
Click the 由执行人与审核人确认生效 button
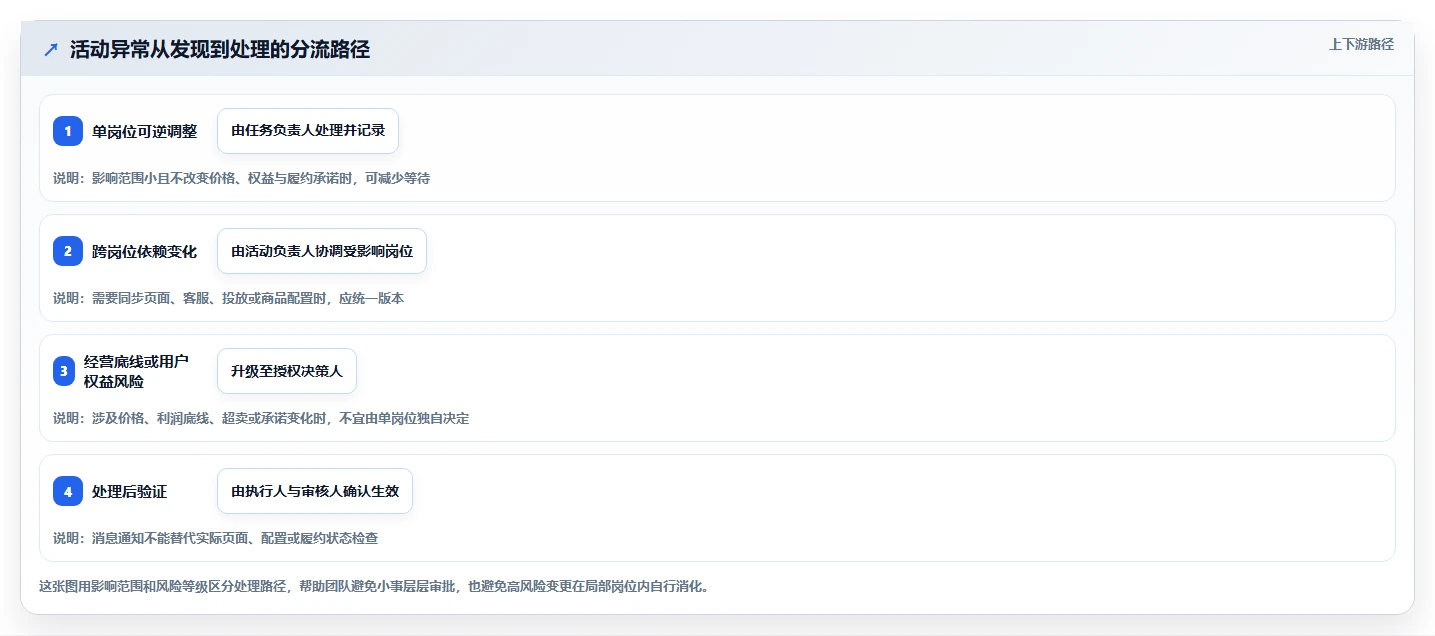[315, 491]
